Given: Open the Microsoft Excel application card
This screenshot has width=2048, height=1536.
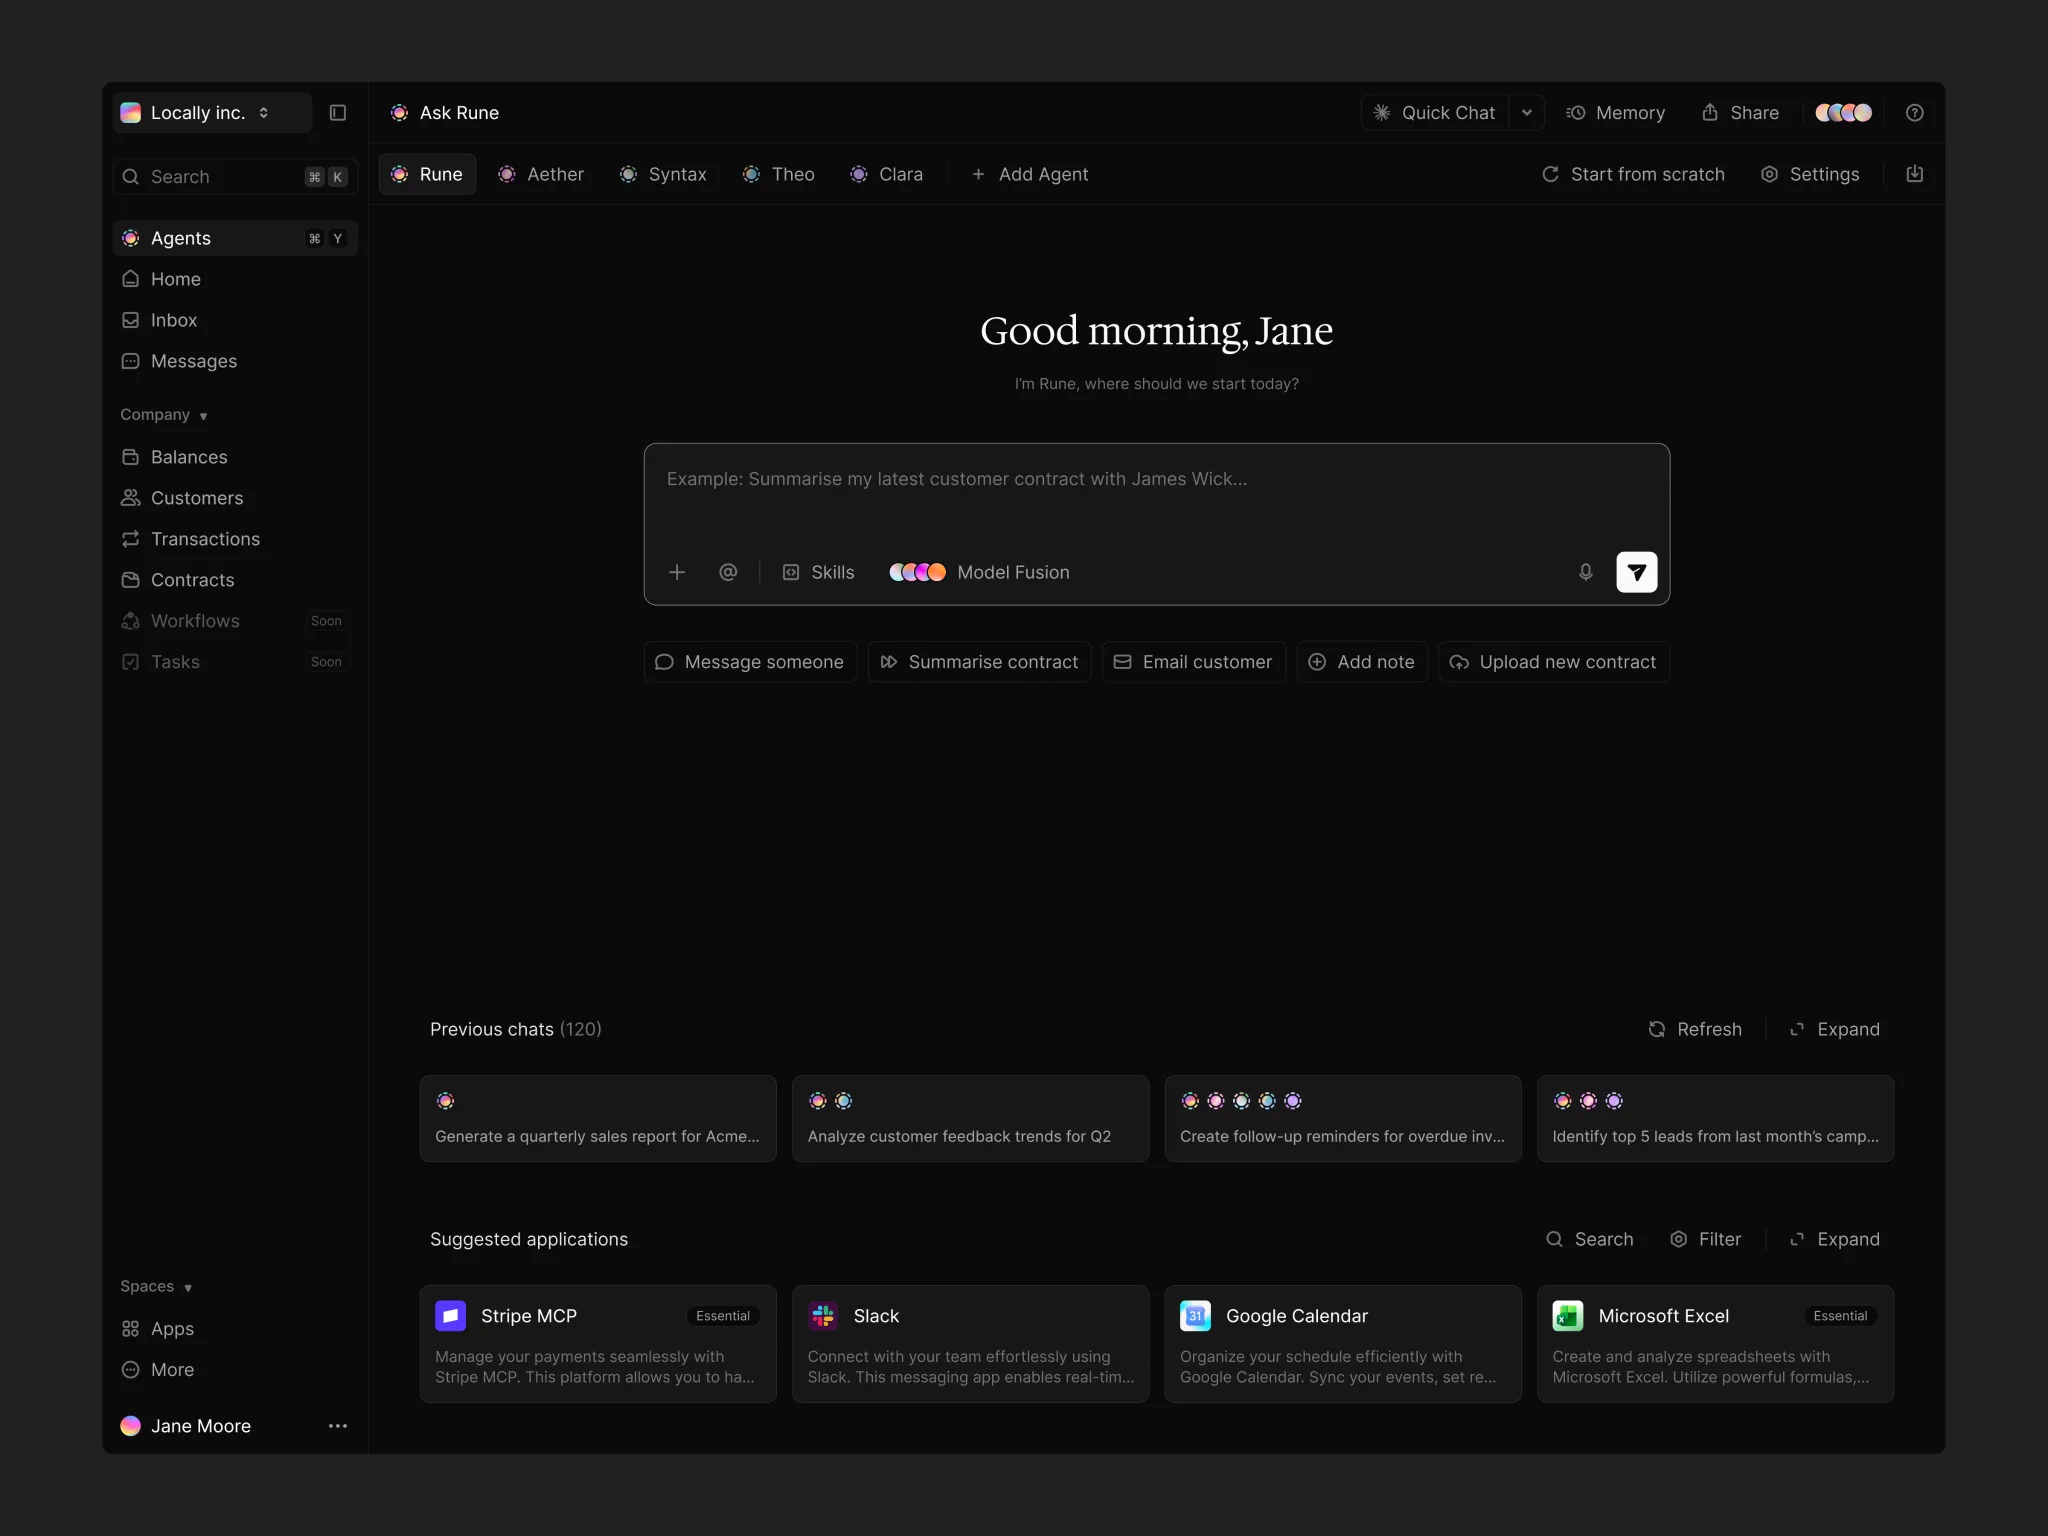Looking at the screenshot, I should [1715, 1344].
